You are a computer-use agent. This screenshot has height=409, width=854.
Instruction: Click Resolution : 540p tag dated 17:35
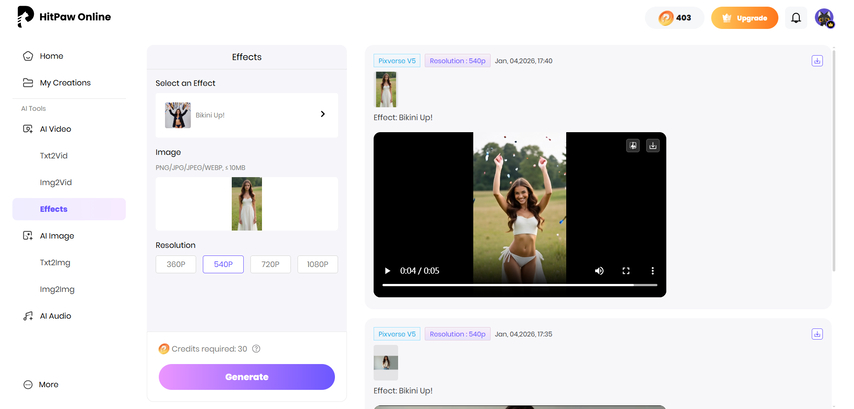(x=458, y=334)
